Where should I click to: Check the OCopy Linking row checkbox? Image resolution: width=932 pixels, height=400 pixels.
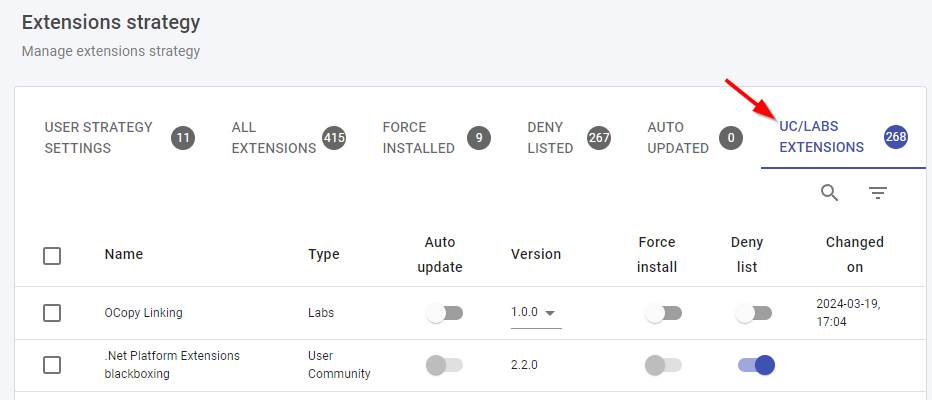point(52,313)
